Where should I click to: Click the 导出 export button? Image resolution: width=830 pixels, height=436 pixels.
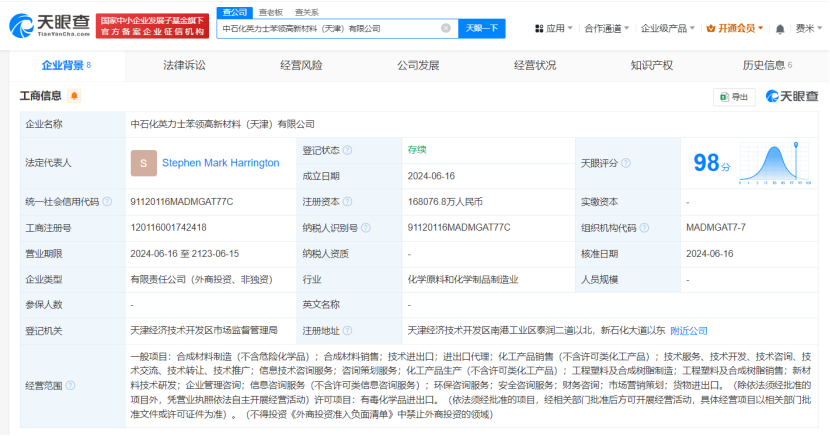[734, 96]
